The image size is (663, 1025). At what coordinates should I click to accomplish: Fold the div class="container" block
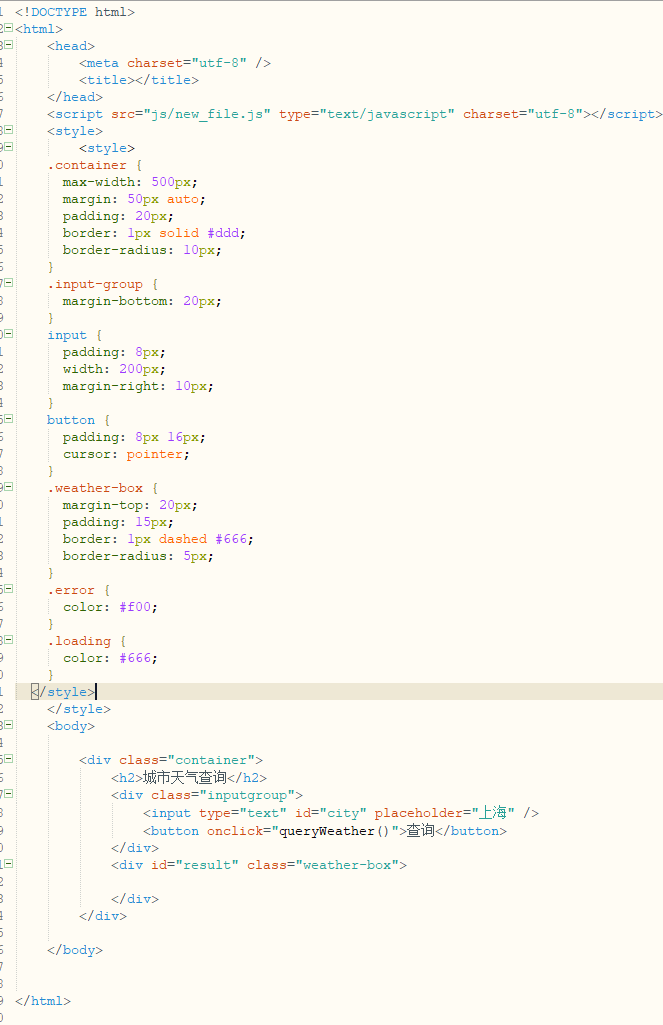coord(8,759)
